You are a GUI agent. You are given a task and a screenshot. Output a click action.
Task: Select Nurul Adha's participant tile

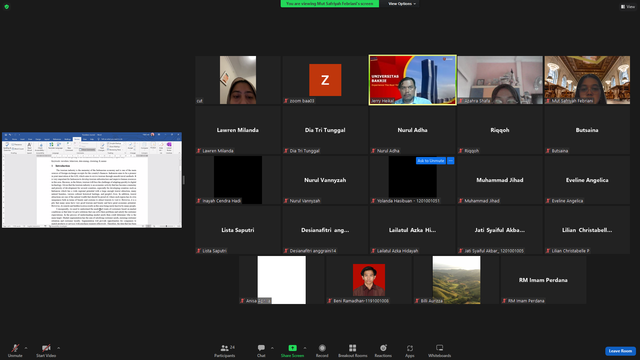tap(413, 130)
